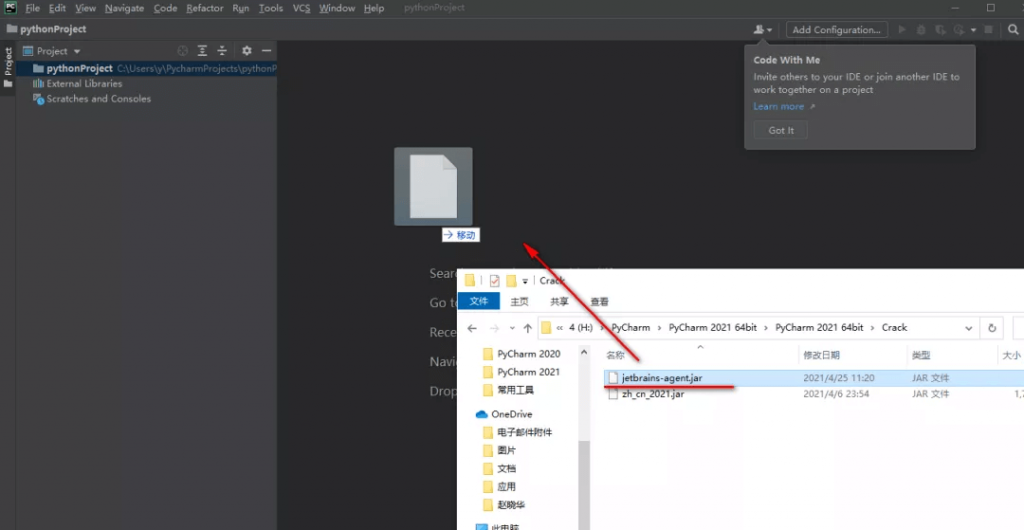Open the File menu in PyCharm
This screenshot has width=1024, height=530.
point(33,8)
